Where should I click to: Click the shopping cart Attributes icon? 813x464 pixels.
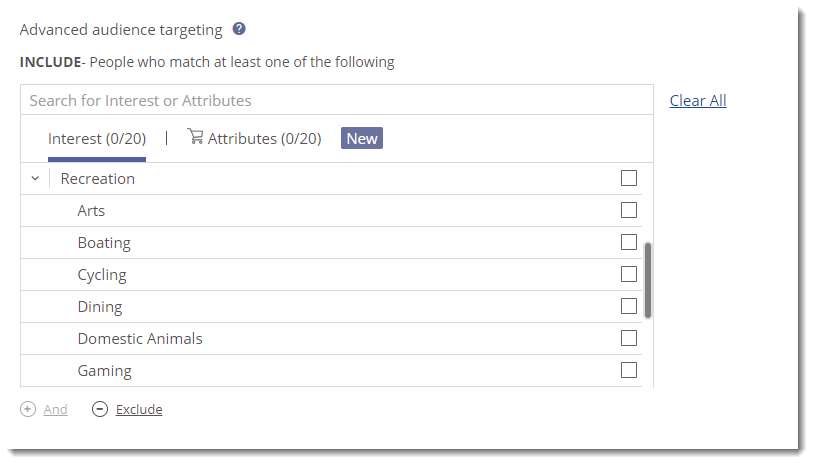[195, 137]
